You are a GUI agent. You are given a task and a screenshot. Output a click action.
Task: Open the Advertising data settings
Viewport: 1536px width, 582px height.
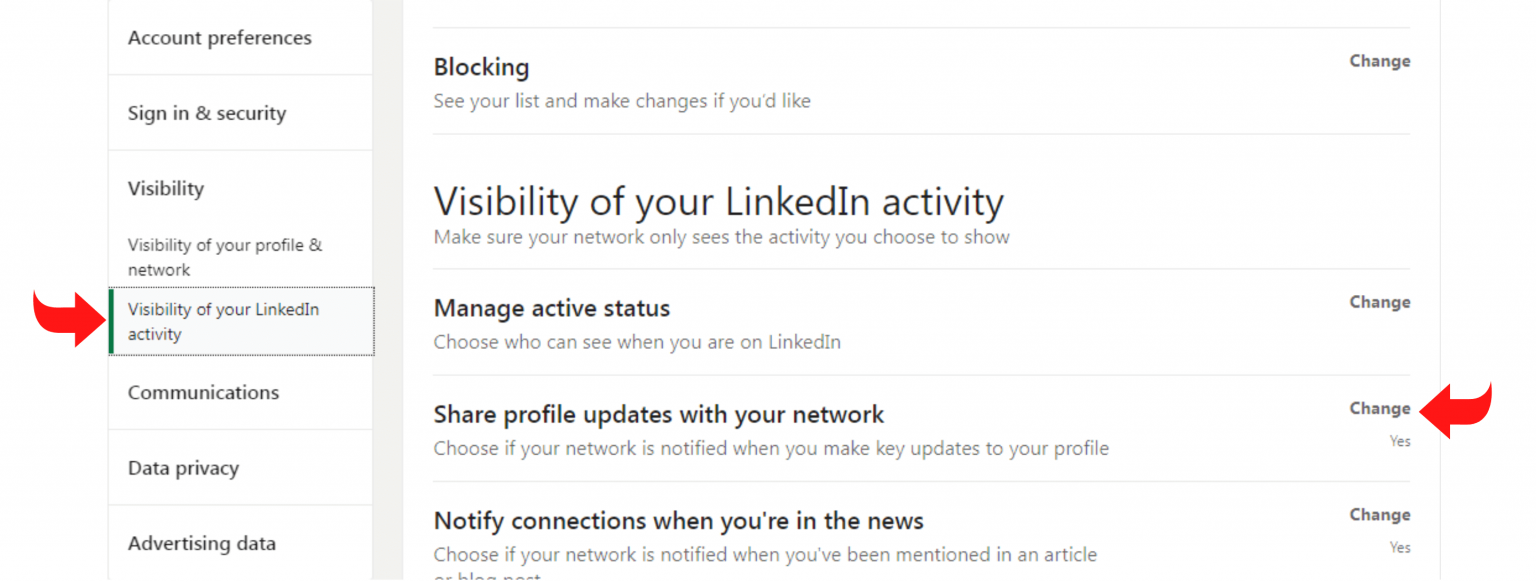click(201, 543)
